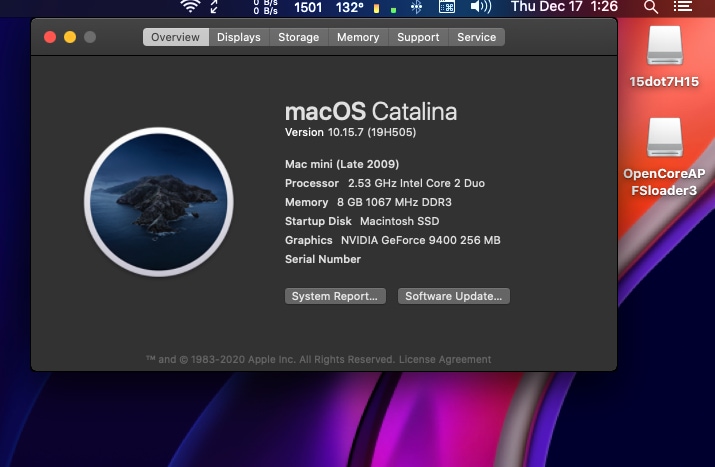Open the Thu Dec 17 clock menu
Screen dimensions: 715x467
click(564, 6)
